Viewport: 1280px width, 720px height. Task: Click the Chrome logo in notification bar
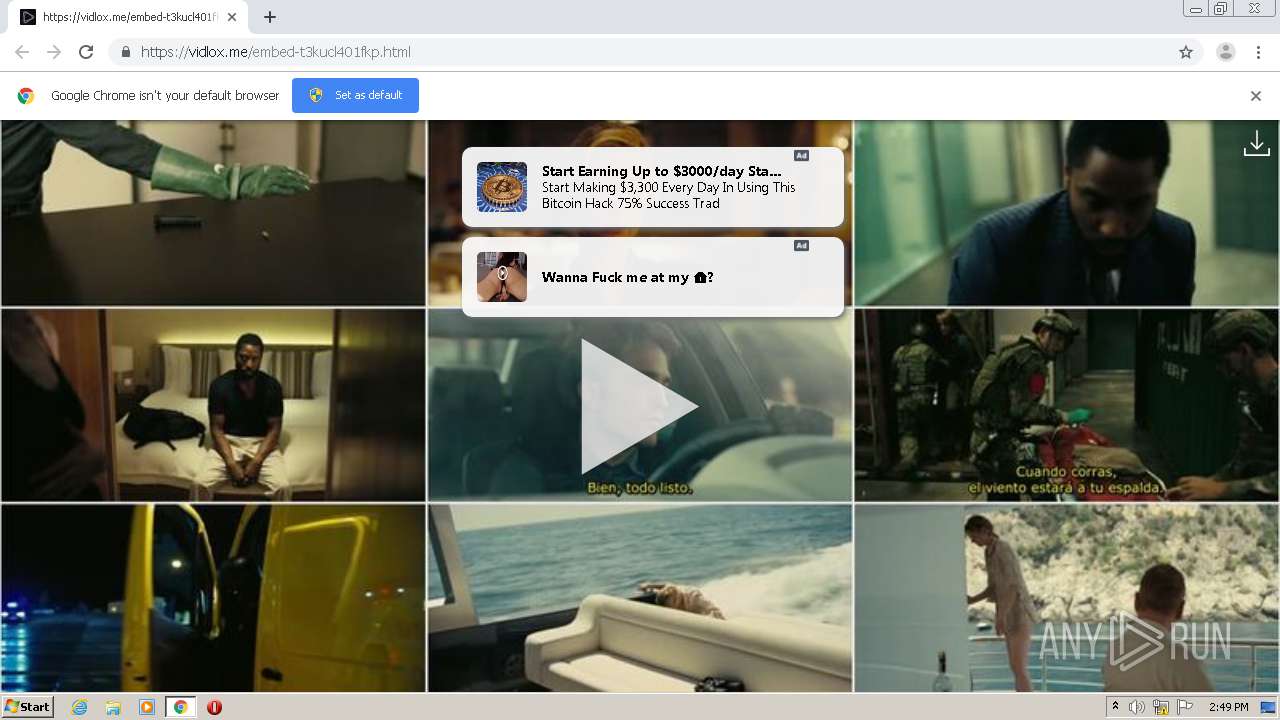[x=26, y=96]
